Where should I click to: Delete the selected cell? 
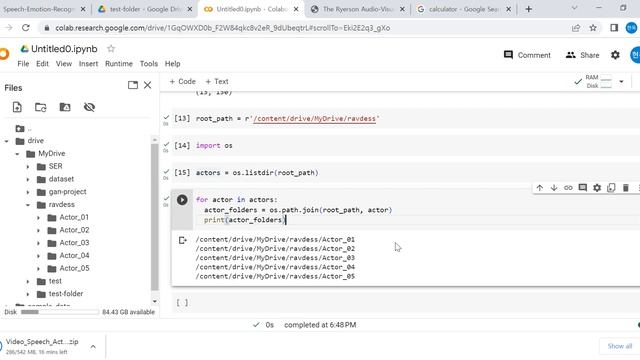(625, 188)
